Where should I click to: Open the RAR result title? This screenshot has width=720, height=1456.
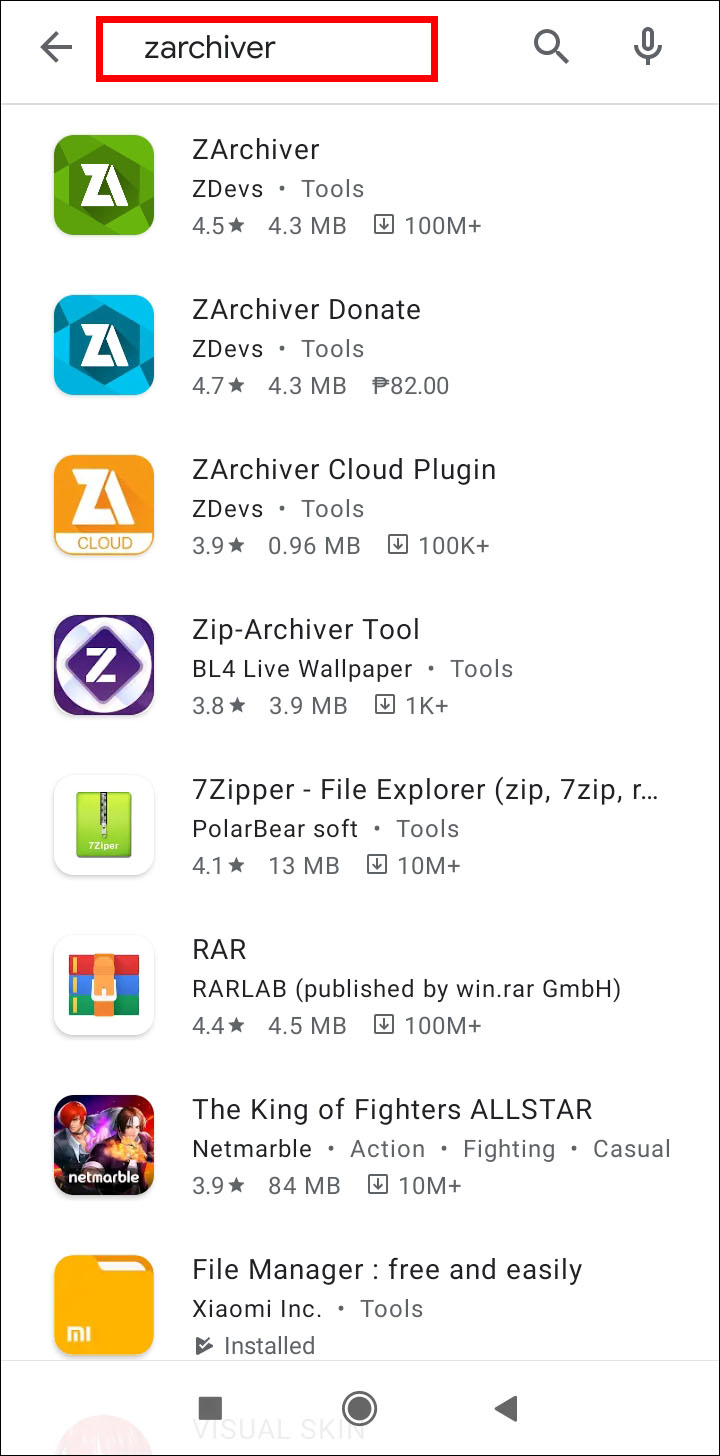point(219,950)
